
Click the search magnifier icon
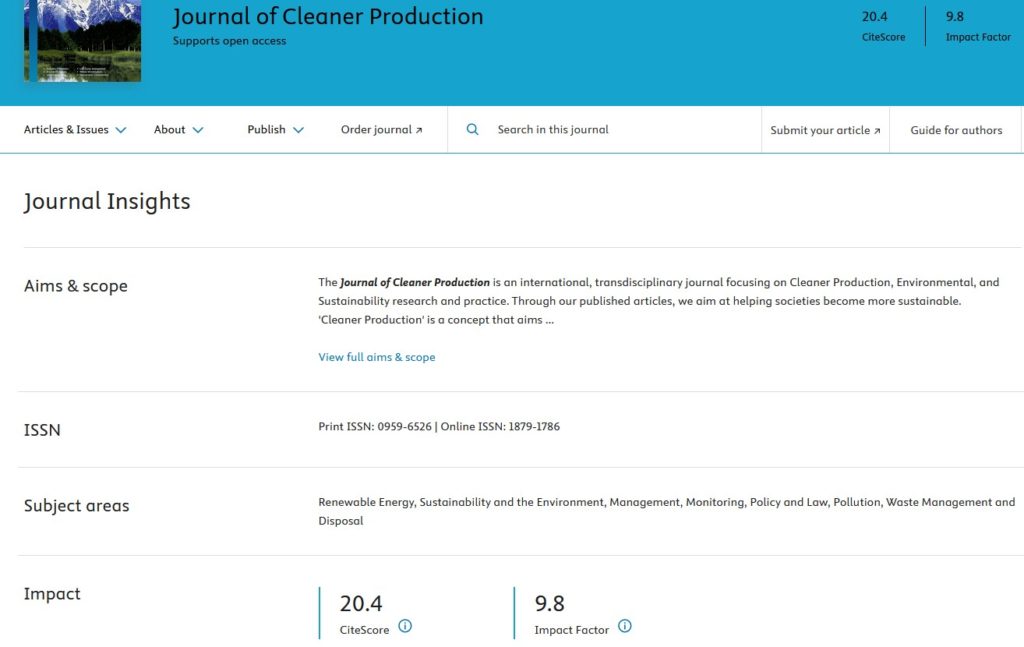(472, 129)
